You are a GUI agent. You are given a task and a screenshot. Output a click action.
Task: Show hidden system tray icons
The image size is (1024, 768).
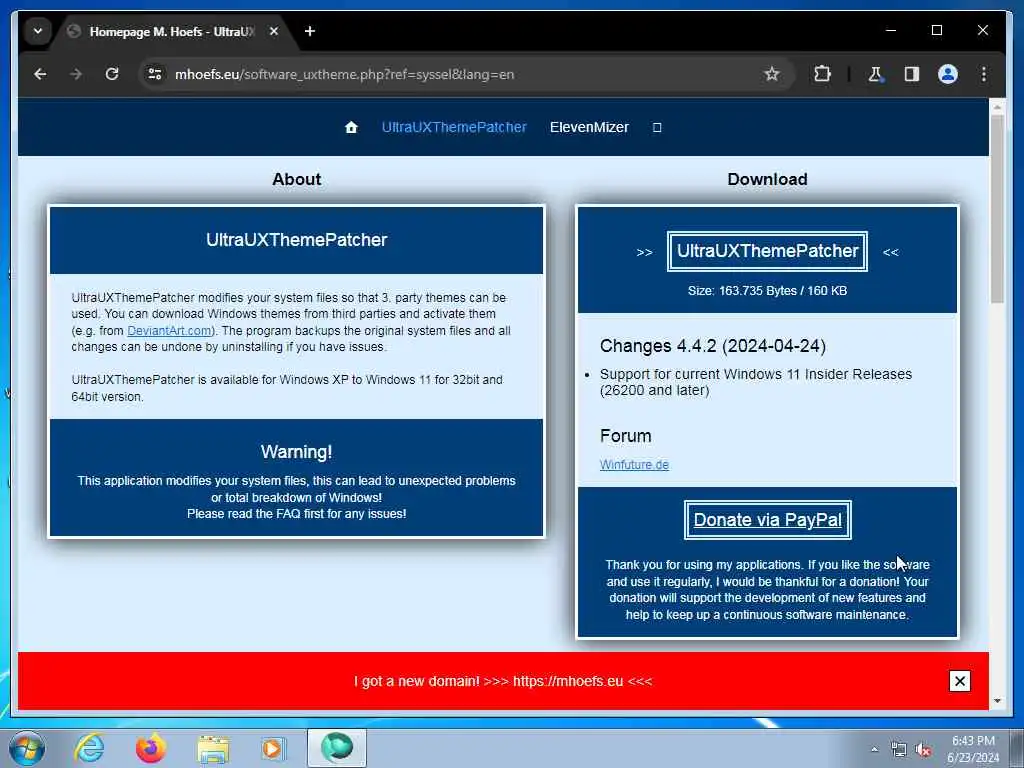(874, 749)
